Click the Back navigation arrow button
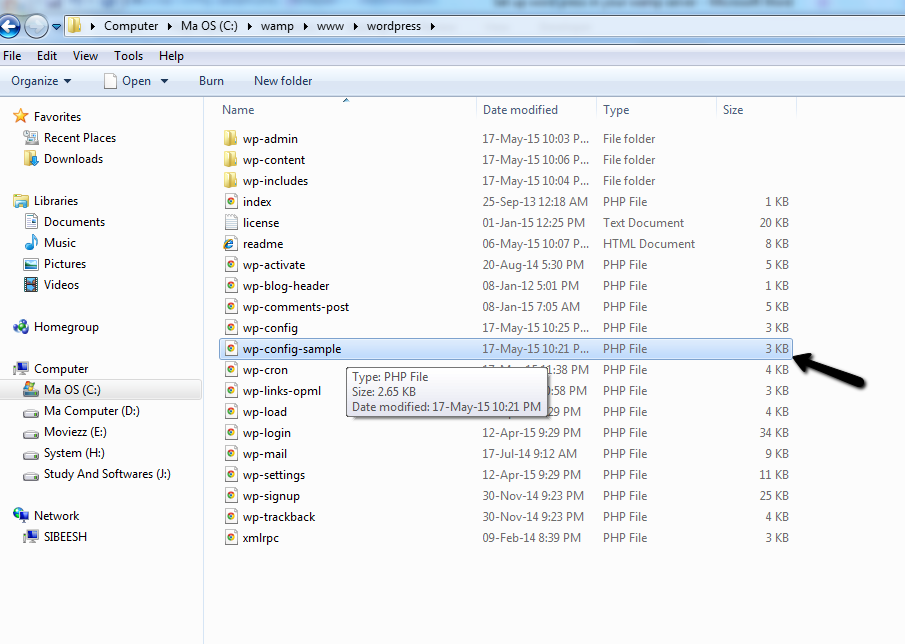Image resolution: width=905 pixels, height=644 pixels. 9,27
